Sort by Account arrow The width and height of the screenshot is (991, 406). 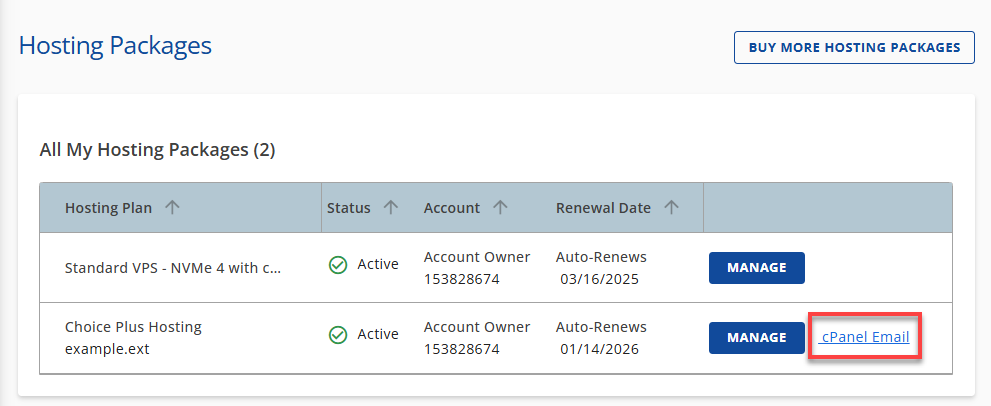(500, 207)
